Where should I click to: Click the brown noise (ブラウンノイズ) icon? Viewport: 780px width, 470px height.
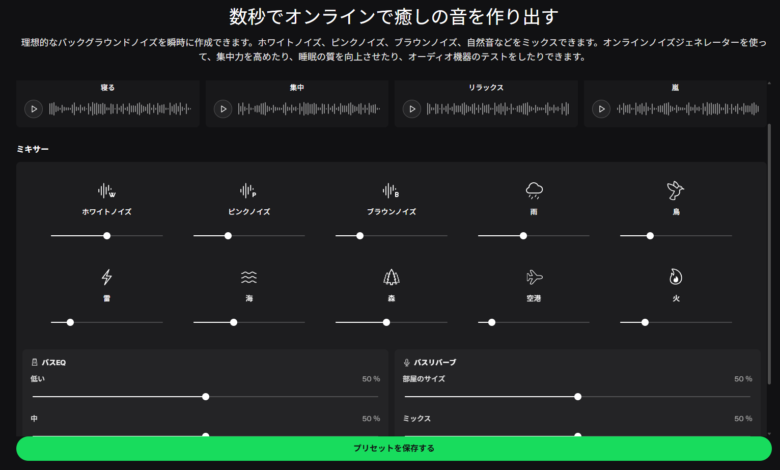391,190
